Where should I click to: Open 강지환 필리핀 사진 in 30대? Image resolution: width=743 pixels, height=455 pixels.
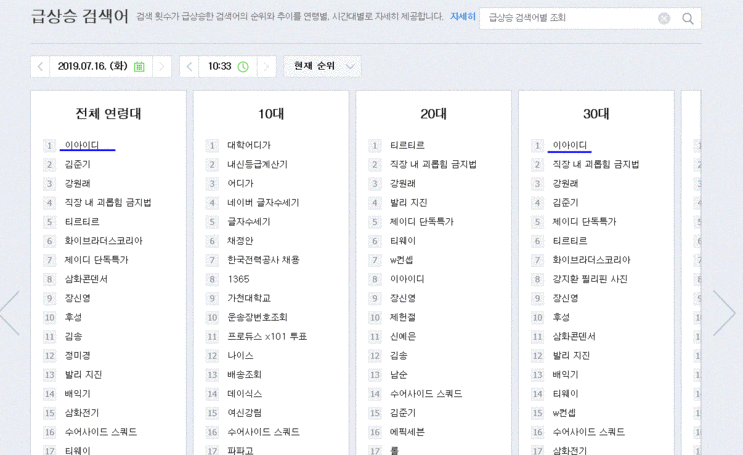click(589, 279)
